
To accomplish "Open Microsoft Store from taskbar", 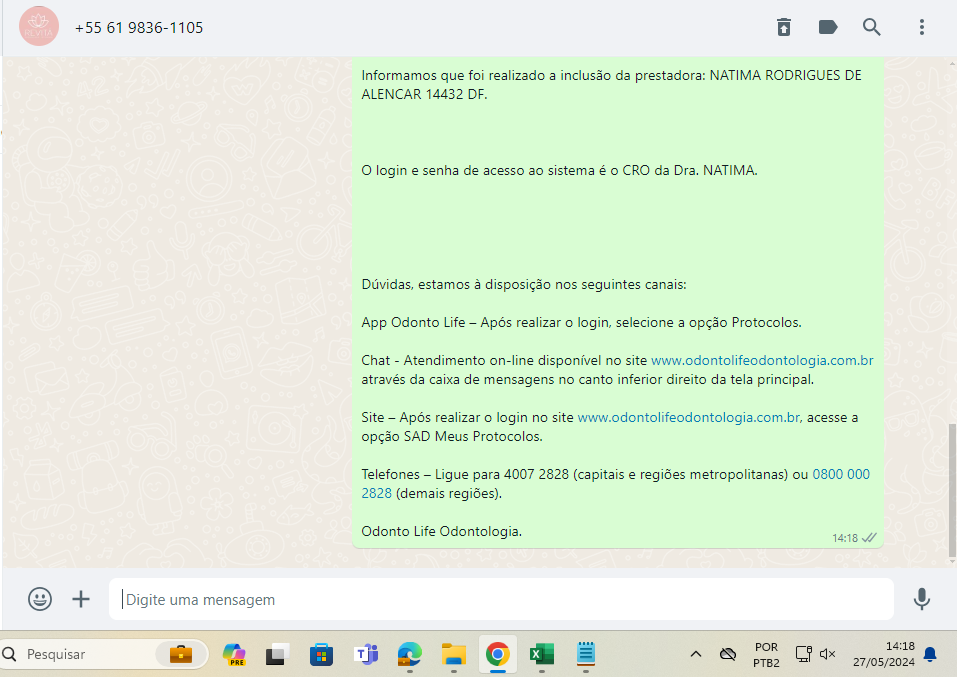I will tap(322, 654).
